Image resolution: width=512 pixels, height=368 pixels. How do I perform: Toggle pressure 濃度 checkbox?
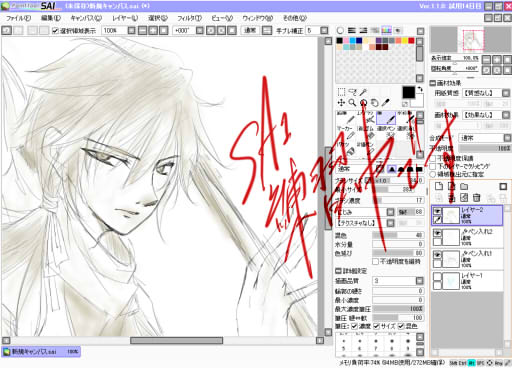(x=354, y=326)
